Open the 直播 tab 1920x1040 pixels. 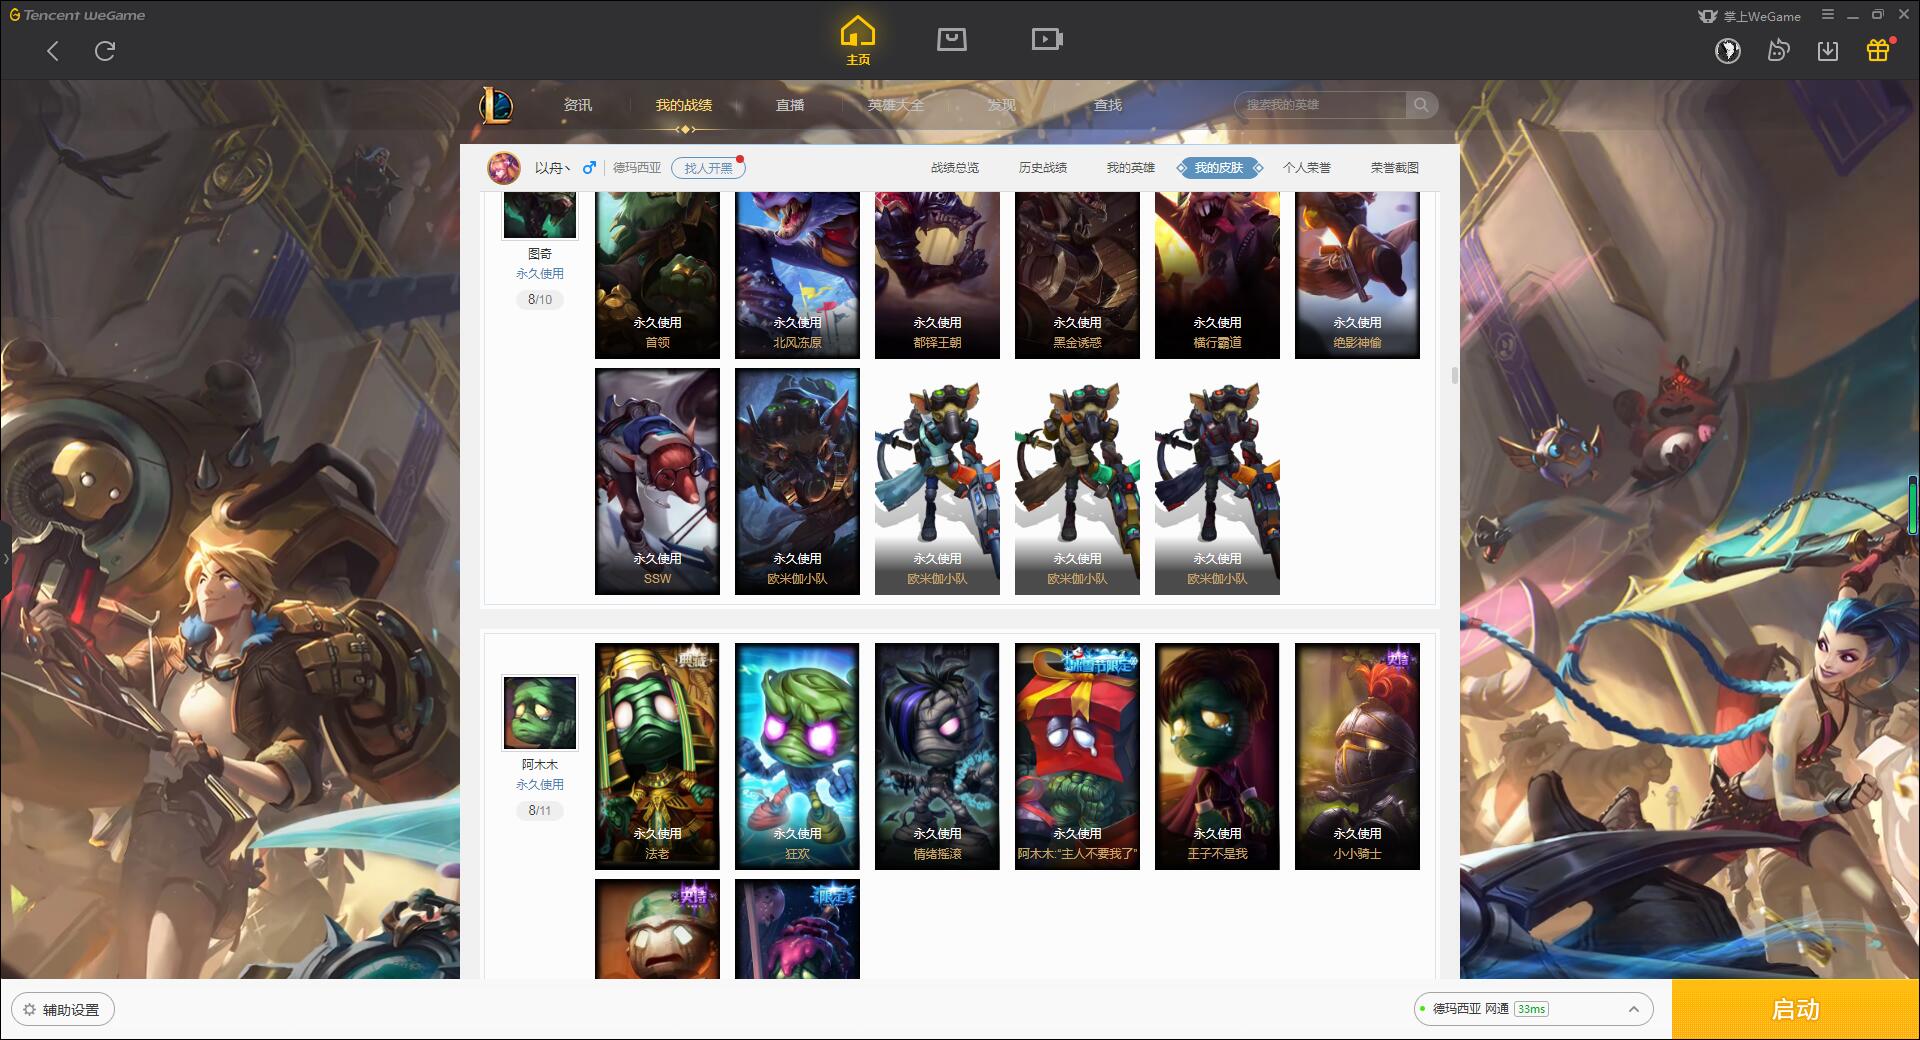pos(790,105)
